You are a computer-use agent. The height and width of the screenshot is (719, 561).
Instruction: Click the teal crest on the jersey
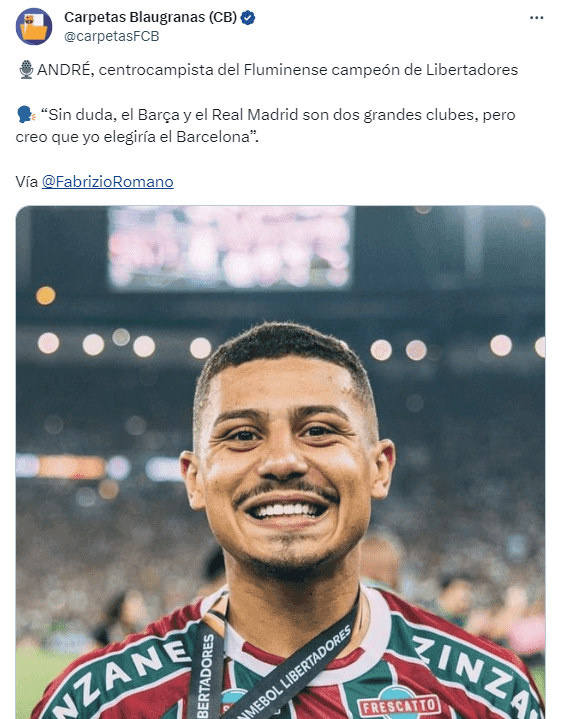coord(234,704)
